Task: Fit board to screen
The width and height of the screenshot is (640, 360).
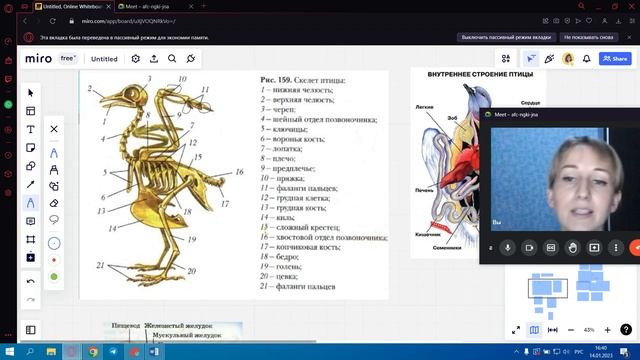Action: 553,330
